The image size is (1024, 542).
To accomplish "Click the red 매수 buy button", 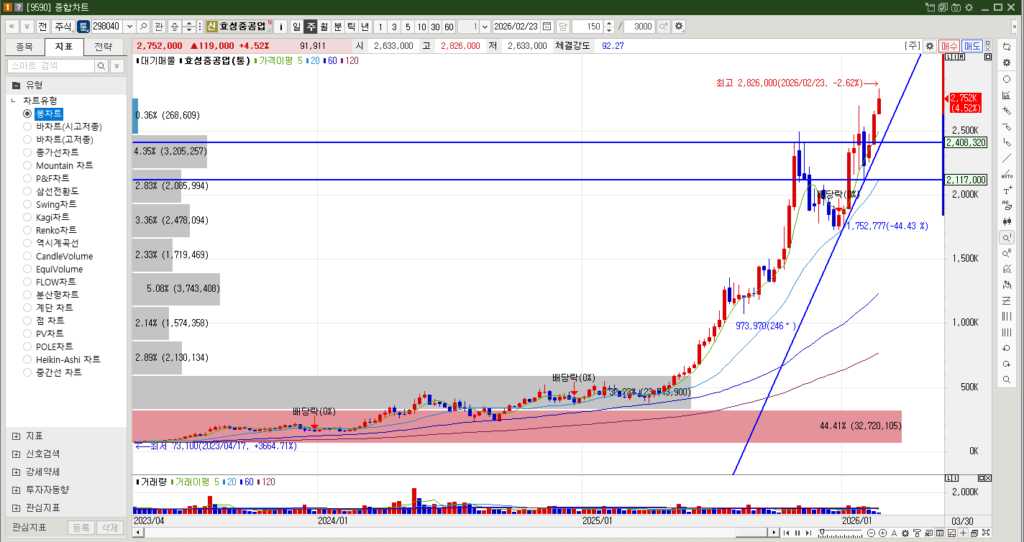I will 950,46.
